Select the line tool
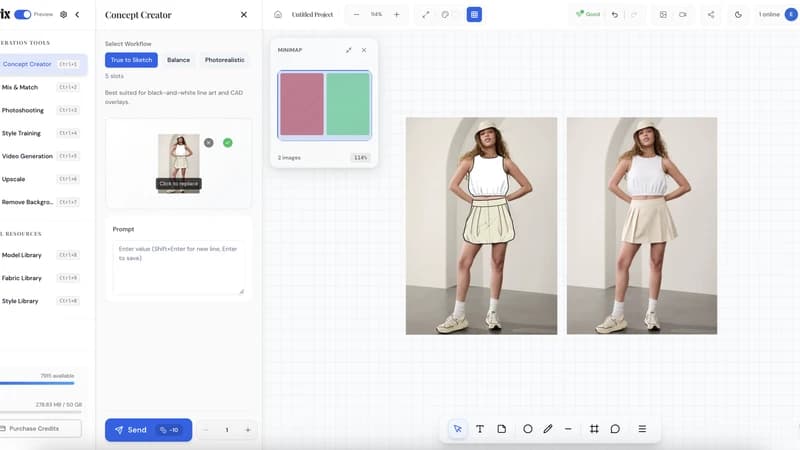 (568, 429)
